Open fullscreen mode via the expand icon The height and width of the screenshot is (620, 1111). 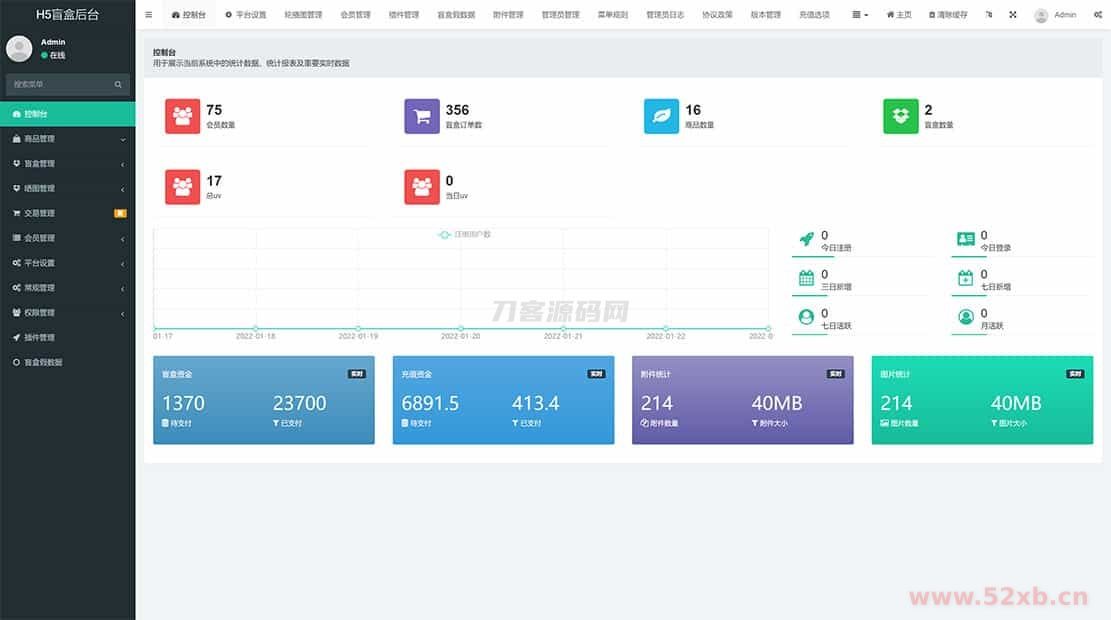coord(1012,15)
